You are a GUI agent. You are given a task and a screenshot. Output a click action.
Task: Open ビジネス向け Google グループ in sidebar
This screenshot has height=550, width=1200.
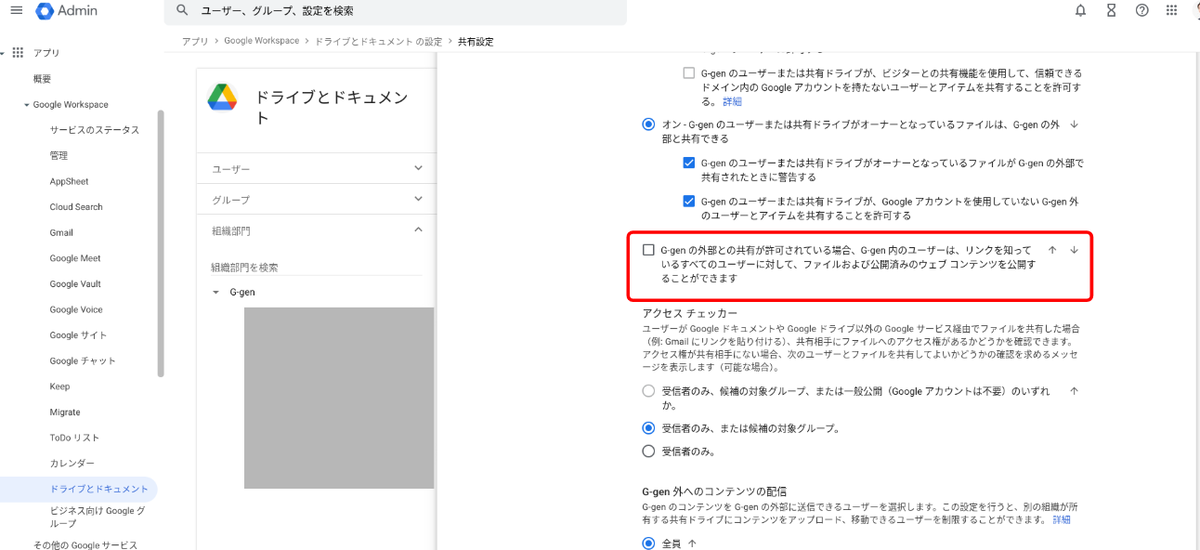97,516
